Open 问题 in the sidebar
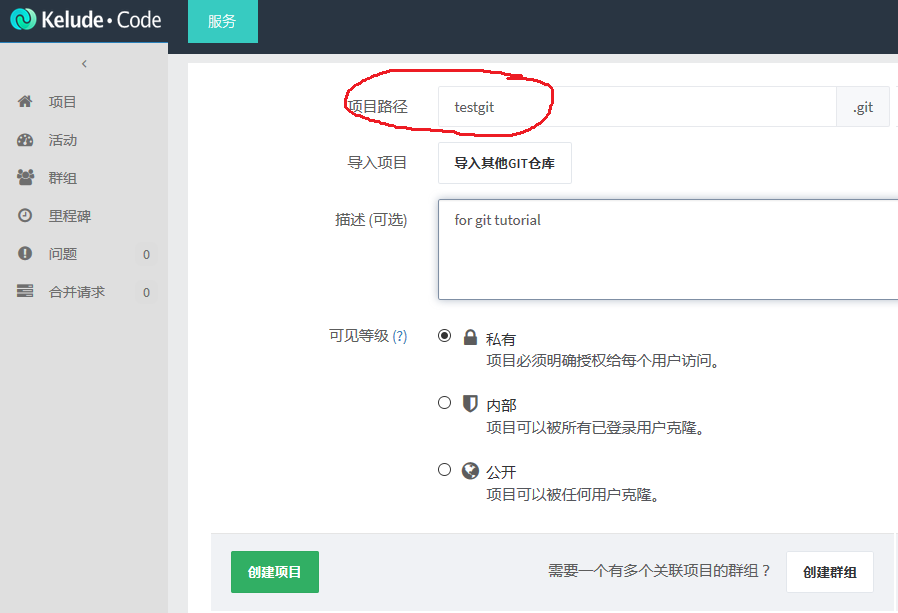 coord(62,254)
